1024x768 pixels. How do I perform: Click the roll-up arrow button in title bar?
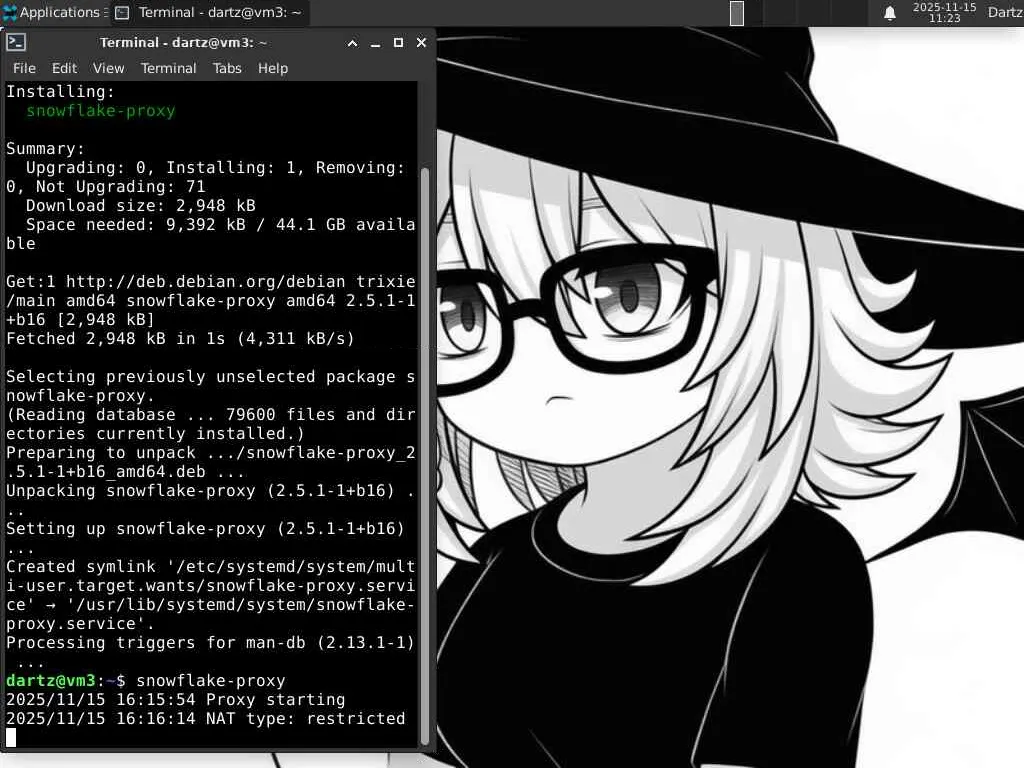pyautogui.click(x=352, y=43)
